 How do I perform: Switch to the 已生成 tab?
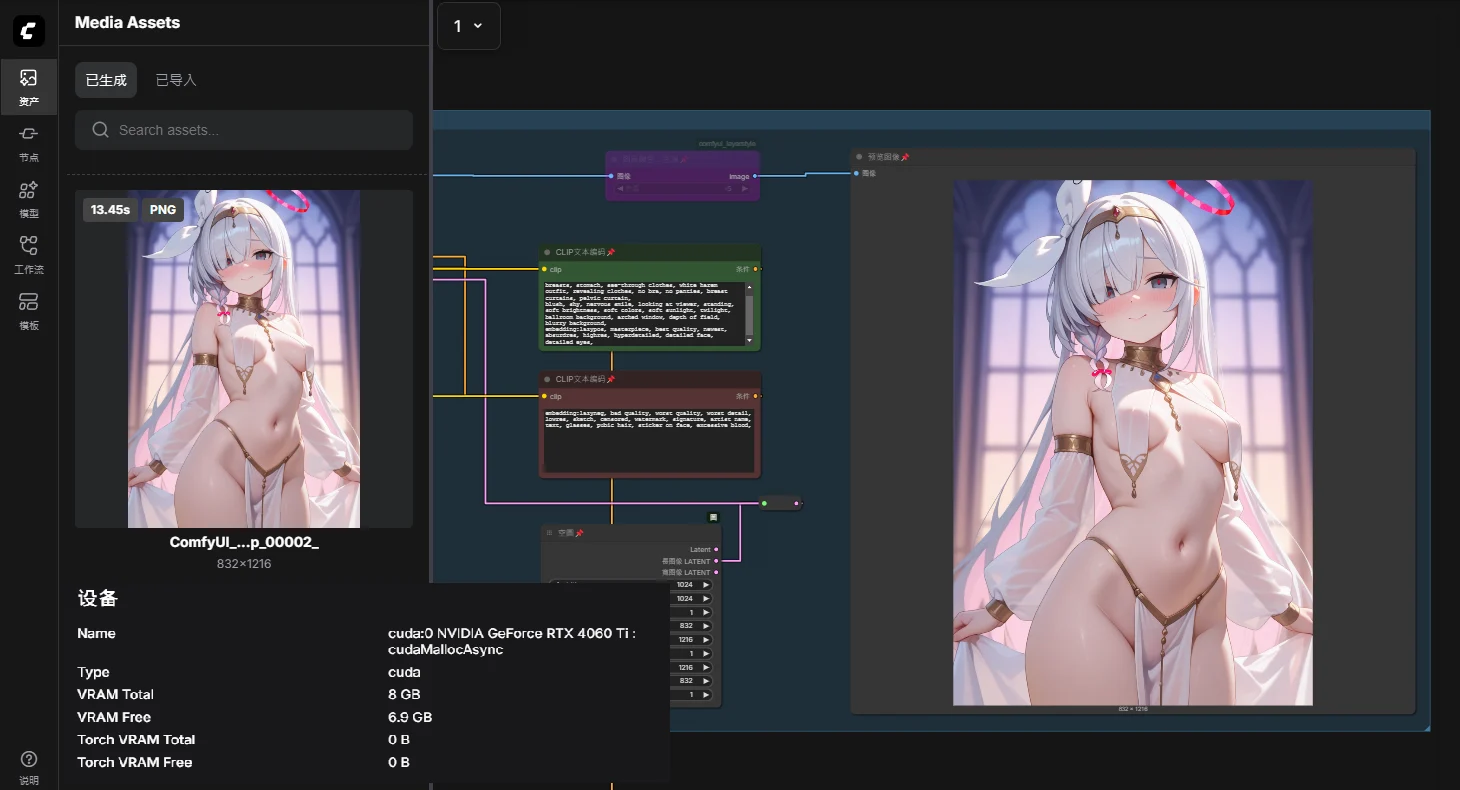tap(106, 80)
